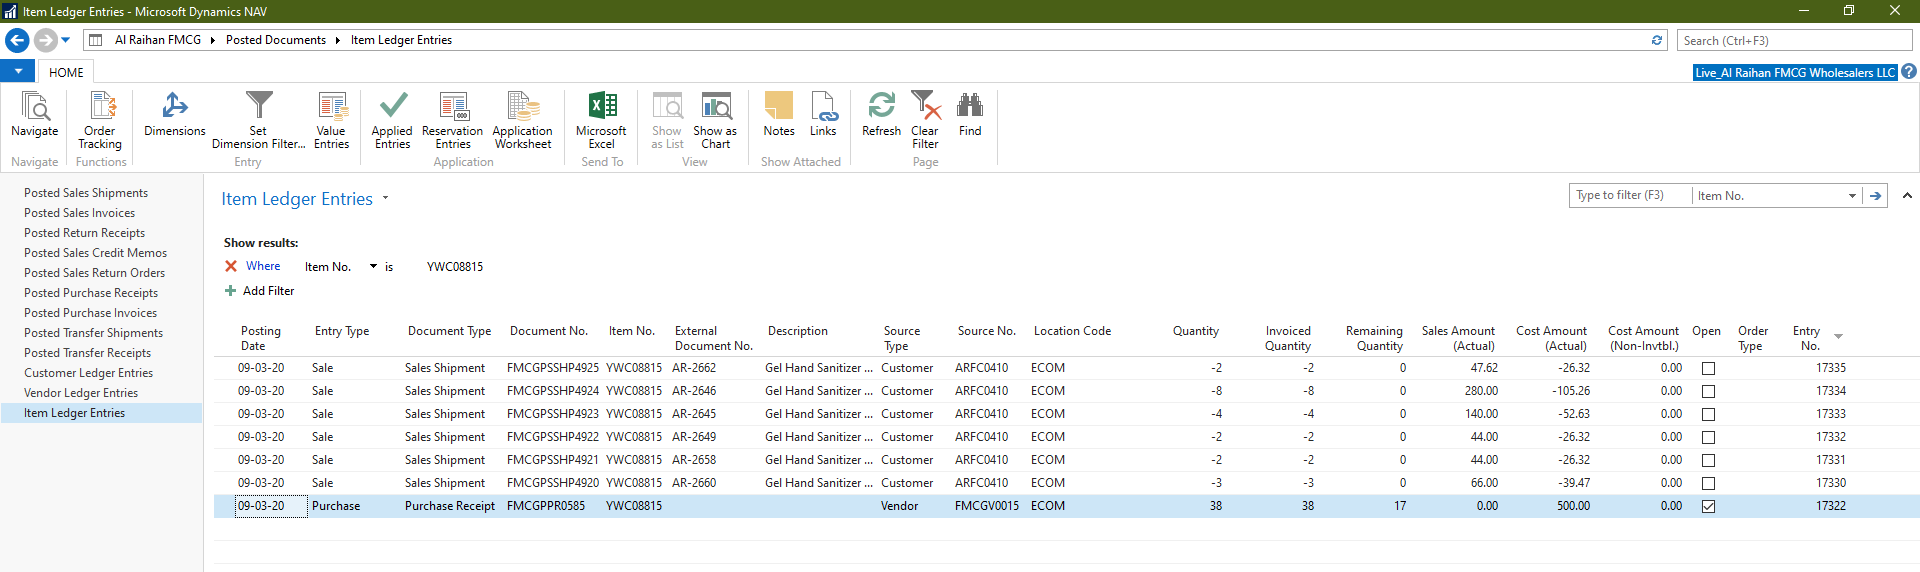
Task: Open the Item Ledger Entries title dropdown
Action: click(385, 199)
